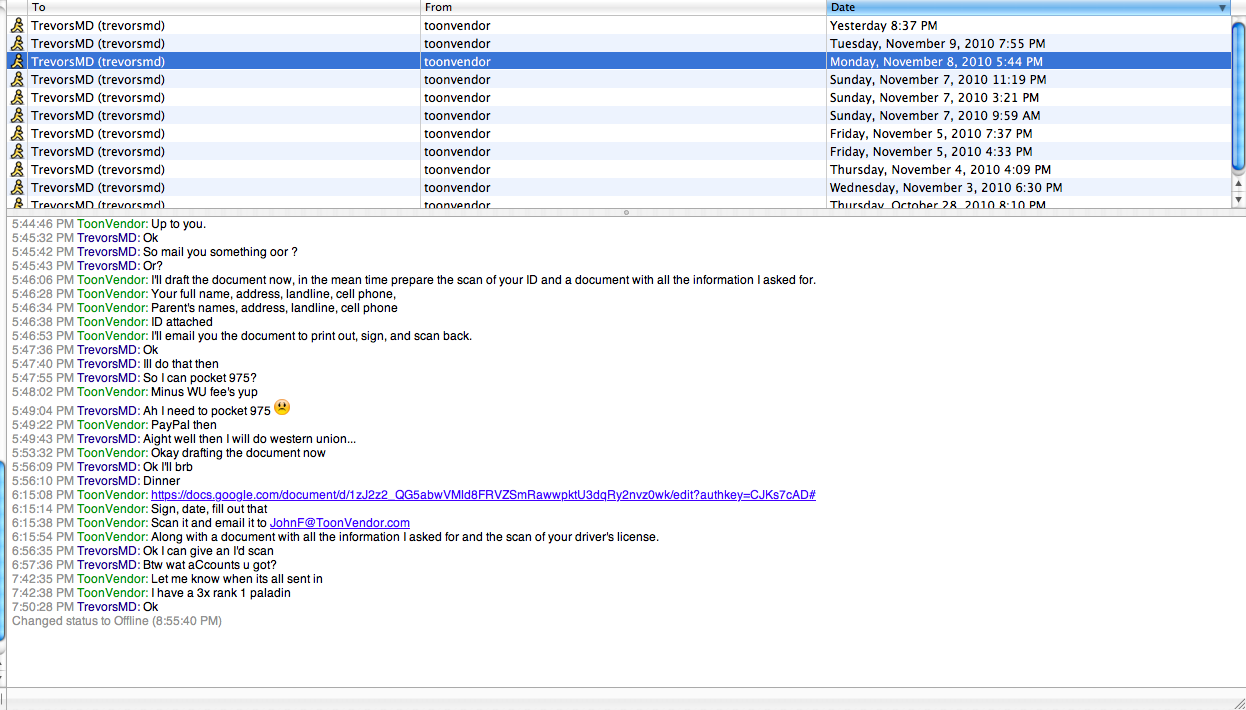The height and width of the screenshot is (710, 1246).
Task: Click the AIM icon on the Wednesday, November 3 row
Action: tap(17, 187)
